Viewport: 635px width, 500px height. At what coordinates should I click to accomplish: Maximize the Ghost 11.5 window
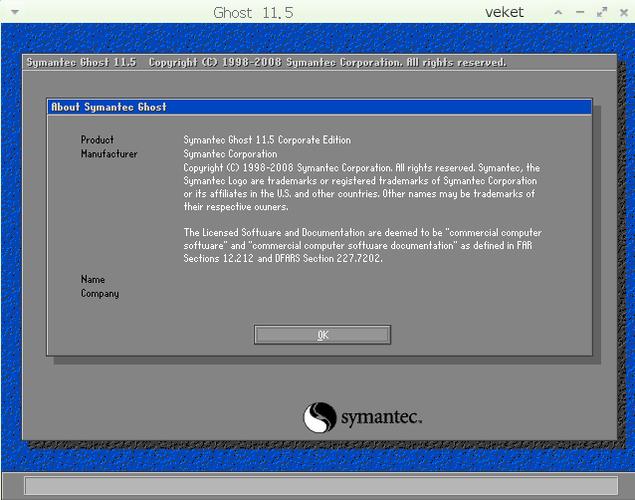click(x=602, y=12)
